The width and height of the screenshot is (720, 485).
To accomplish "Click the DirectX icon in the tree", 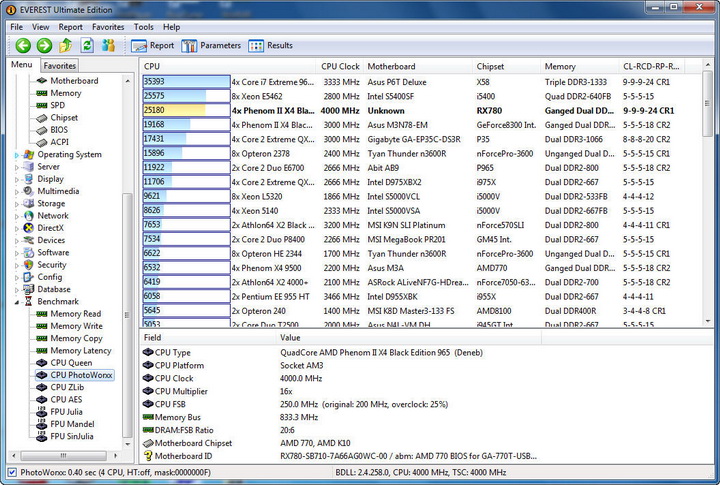I will tap(28, 228).
